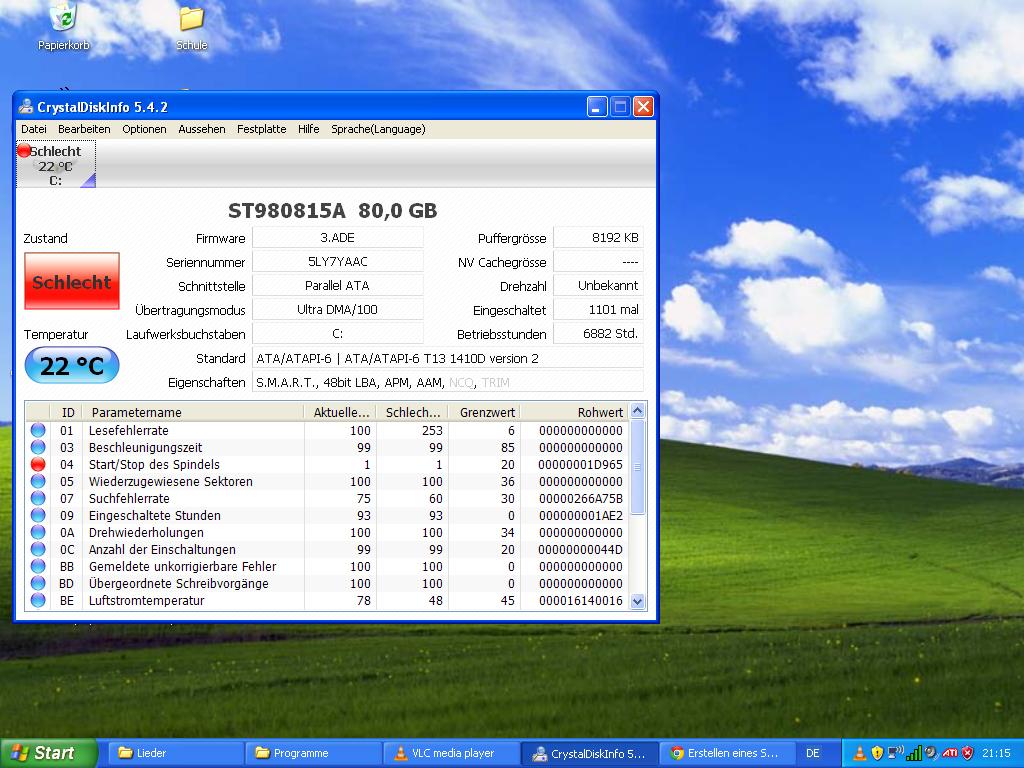Open the volume speaker tray icon
Viewport: 1024px width, 768px height.
point(931,753)
